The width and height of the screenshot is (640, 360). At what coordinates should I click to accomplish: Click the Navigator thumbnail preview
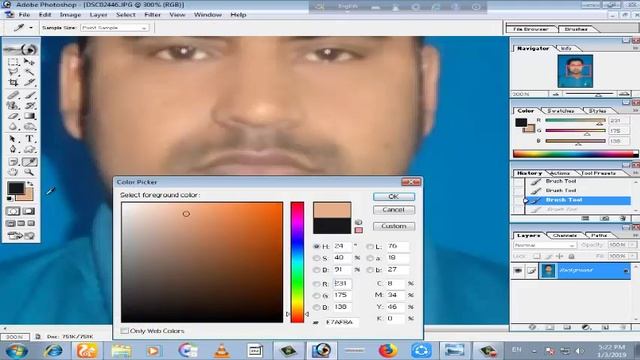pyautogui.click(x=575, y=71)
